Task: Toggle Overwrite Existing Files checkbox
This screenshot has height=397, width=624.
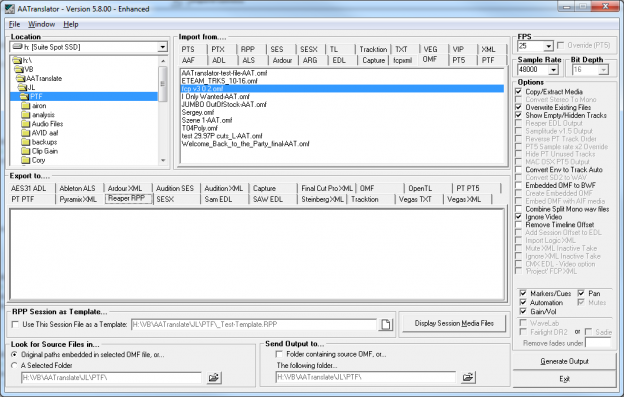Action: [519, 107]
